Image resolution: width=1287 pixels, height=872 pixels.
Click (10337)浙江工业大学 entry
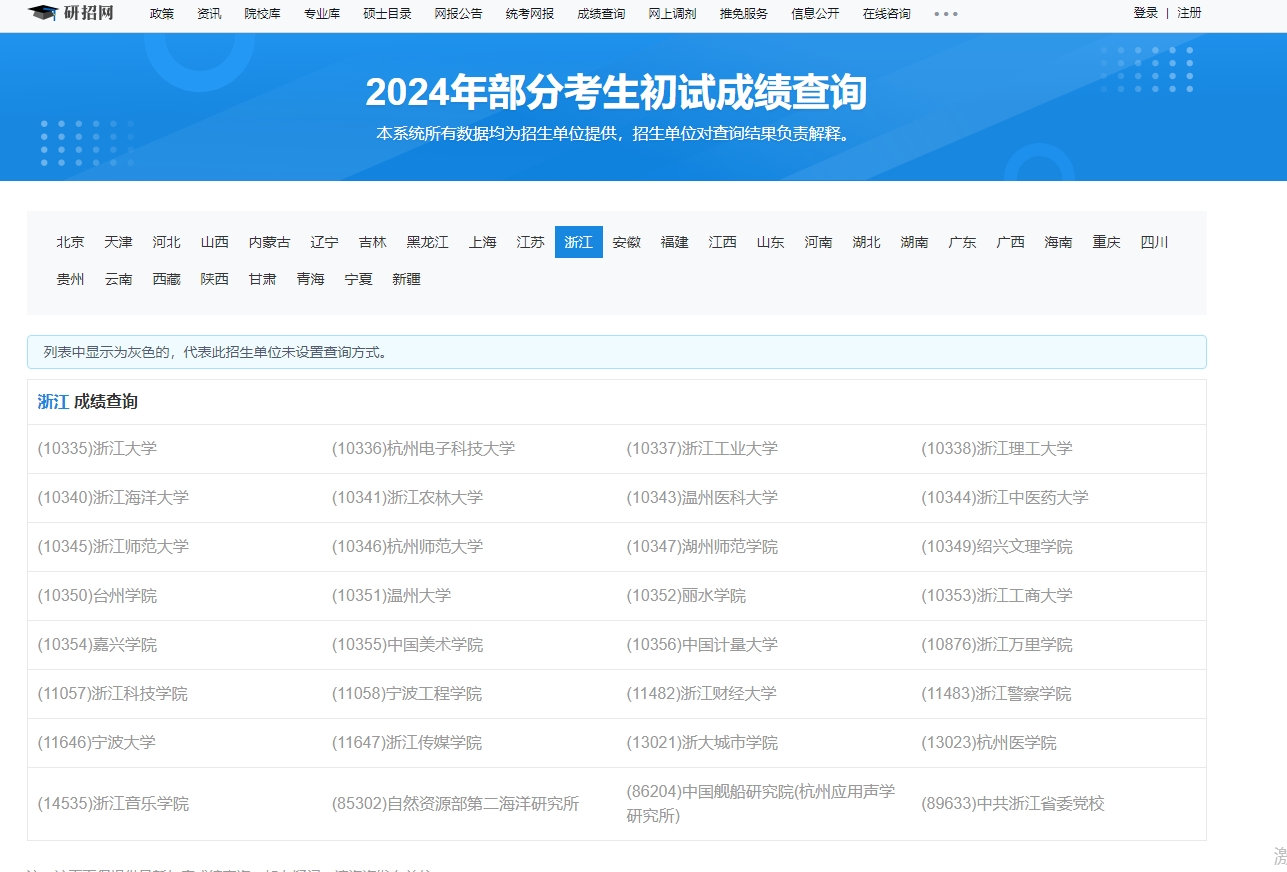(702, 449)
